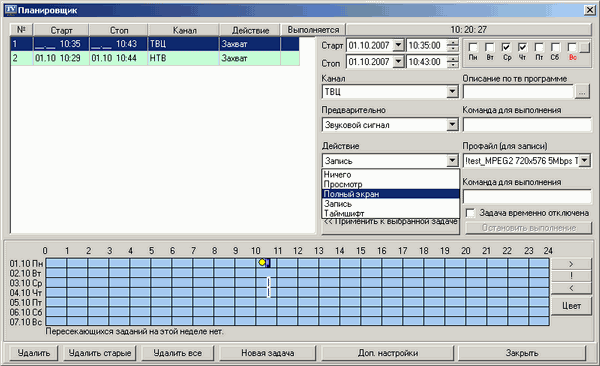Click the '!' current week button

point(571,276)
